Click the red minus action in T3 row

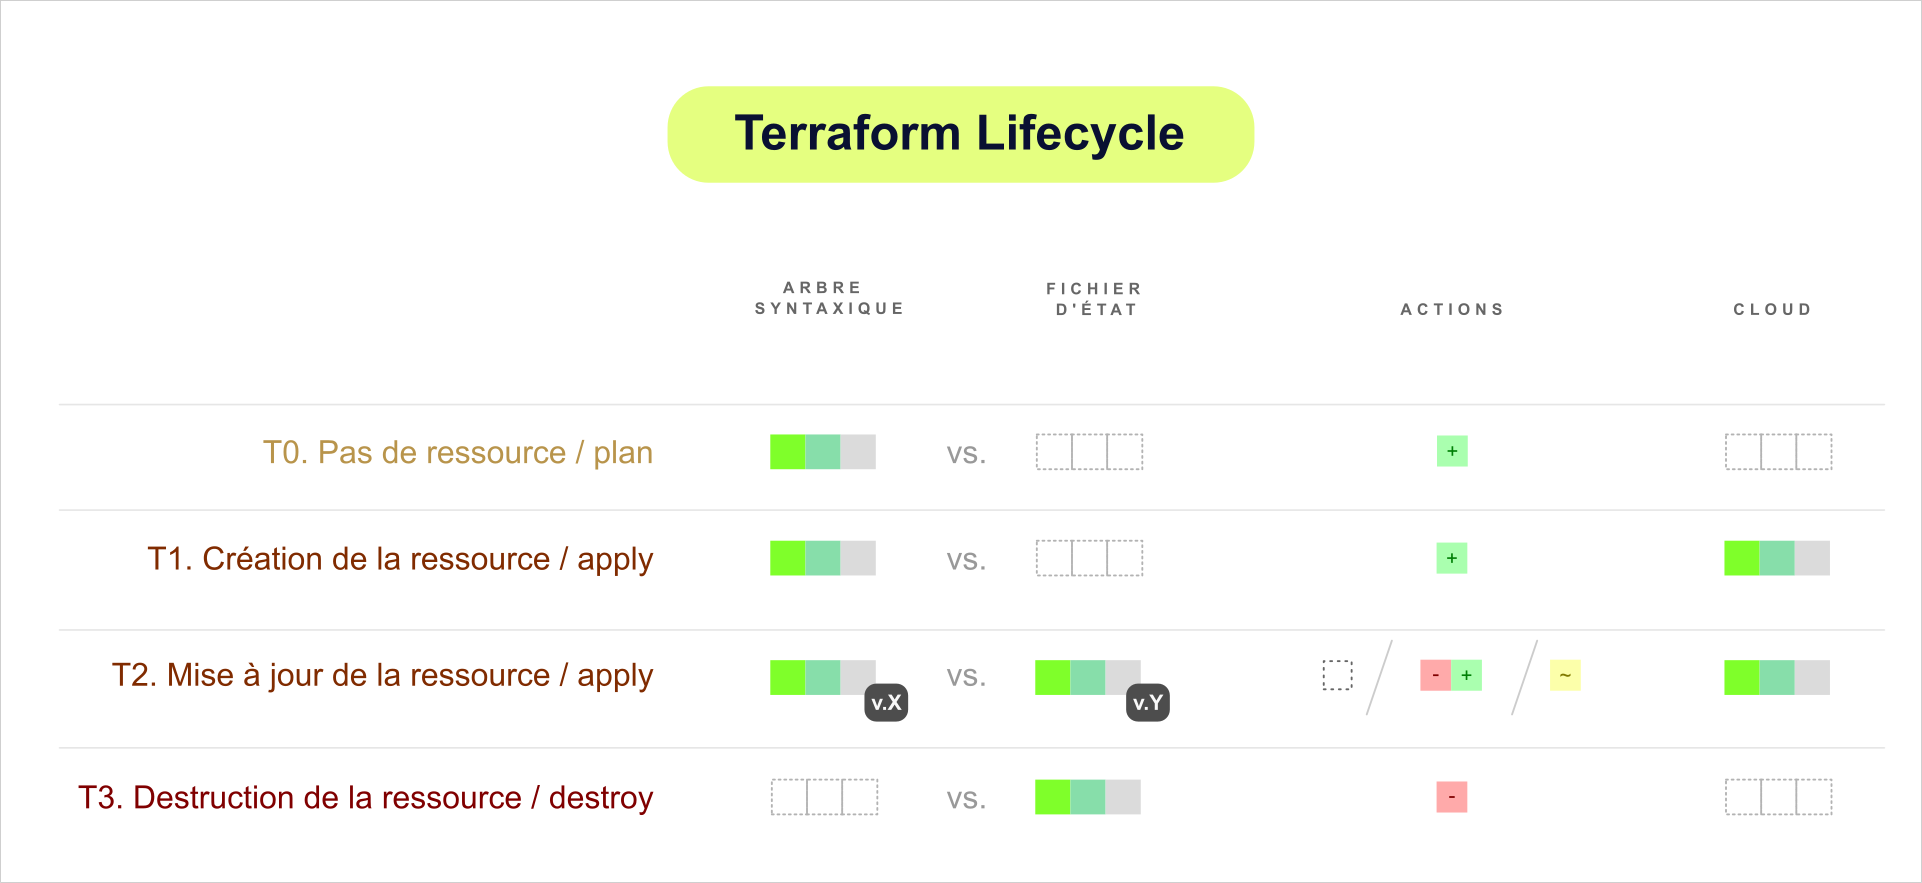[1452, 797]
